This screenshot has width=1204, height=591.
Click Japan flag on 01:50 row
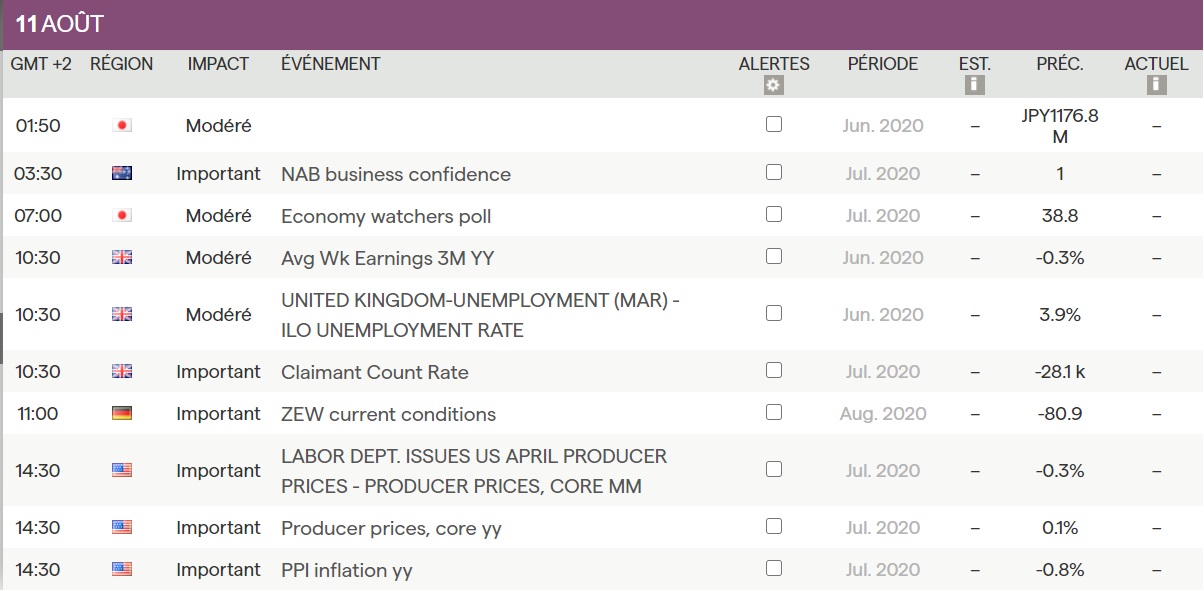(x=122, y=126)
